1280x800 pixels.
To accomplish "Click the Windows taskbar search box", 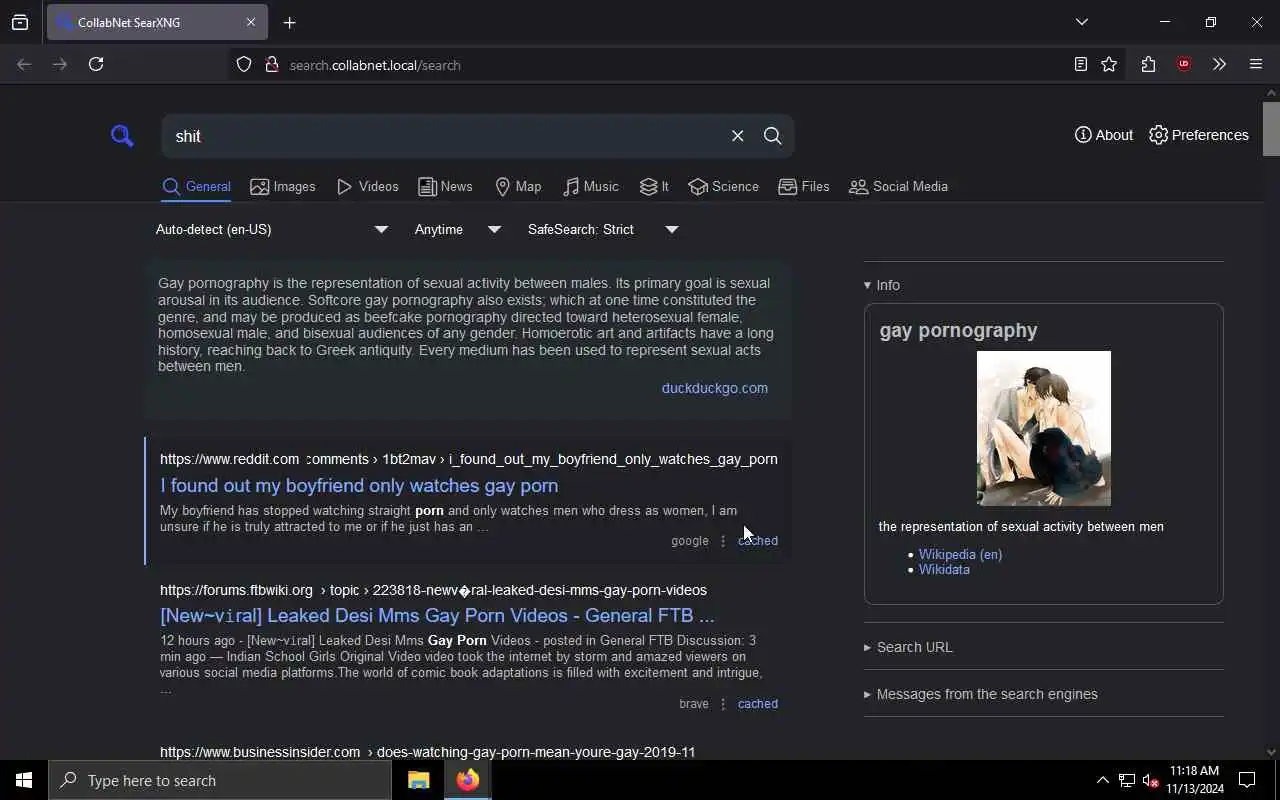I will coord(220,780).
